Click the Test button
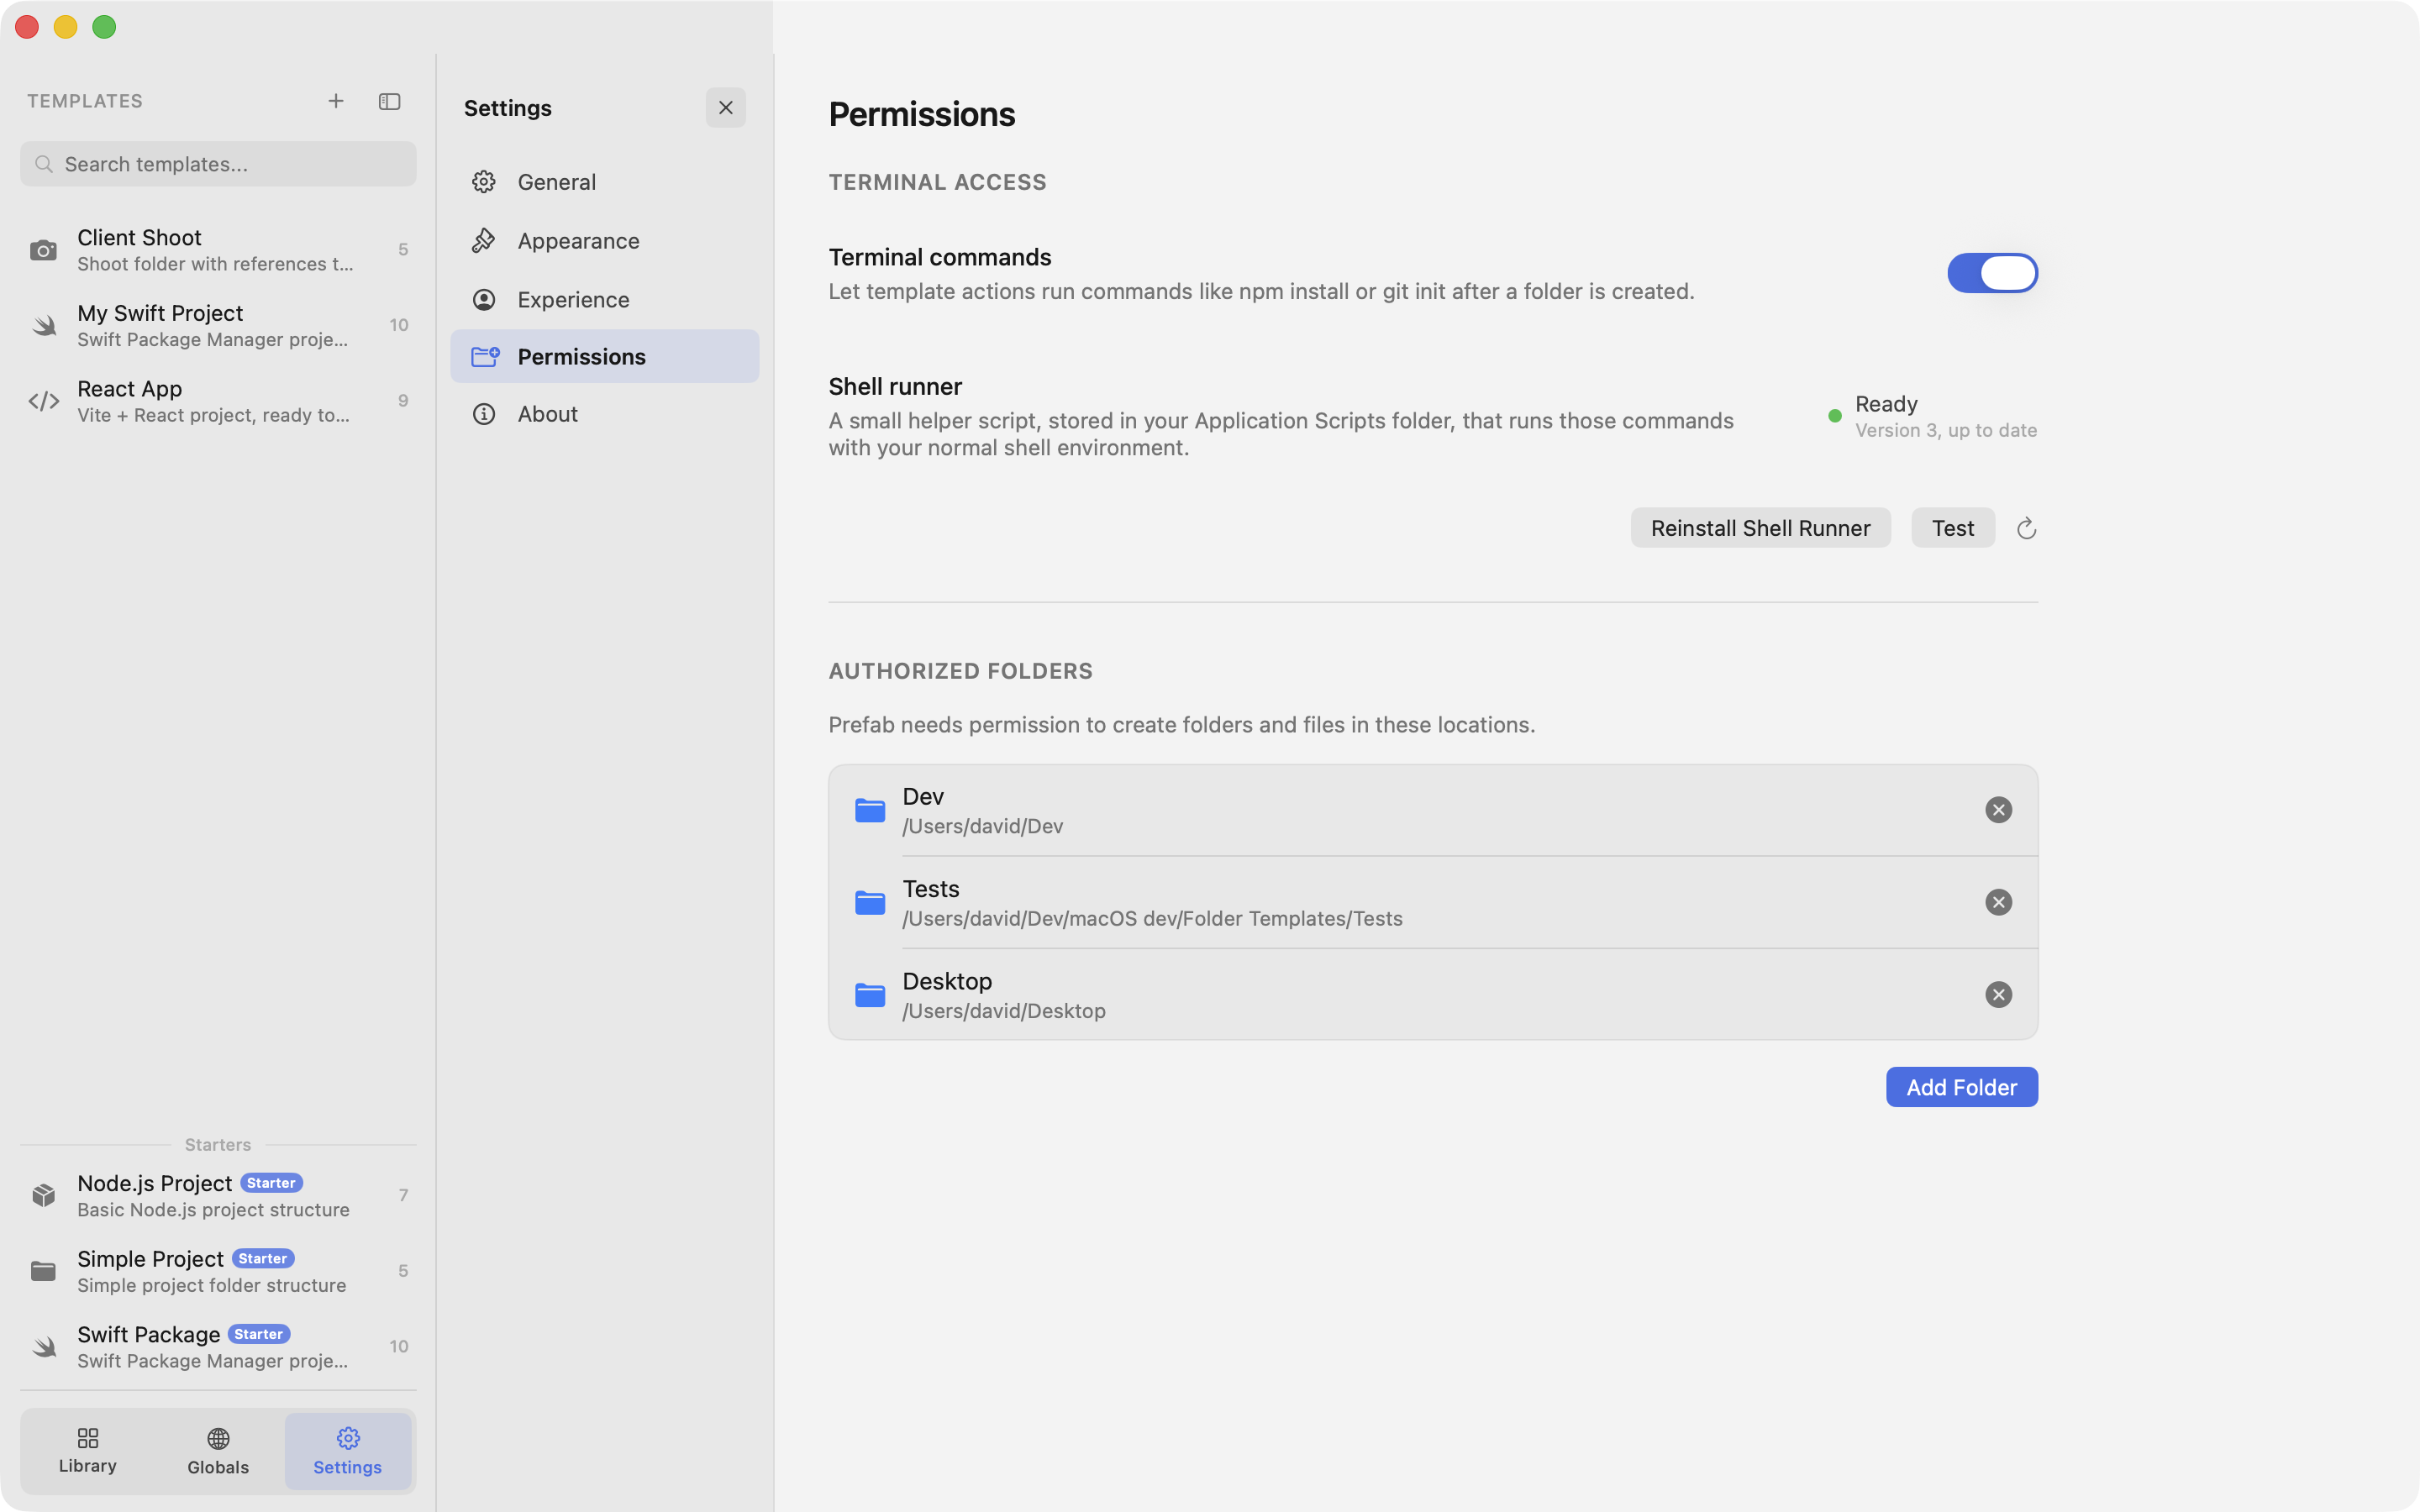Viewport: 2420px width, 1512px height. [1953, 528]
